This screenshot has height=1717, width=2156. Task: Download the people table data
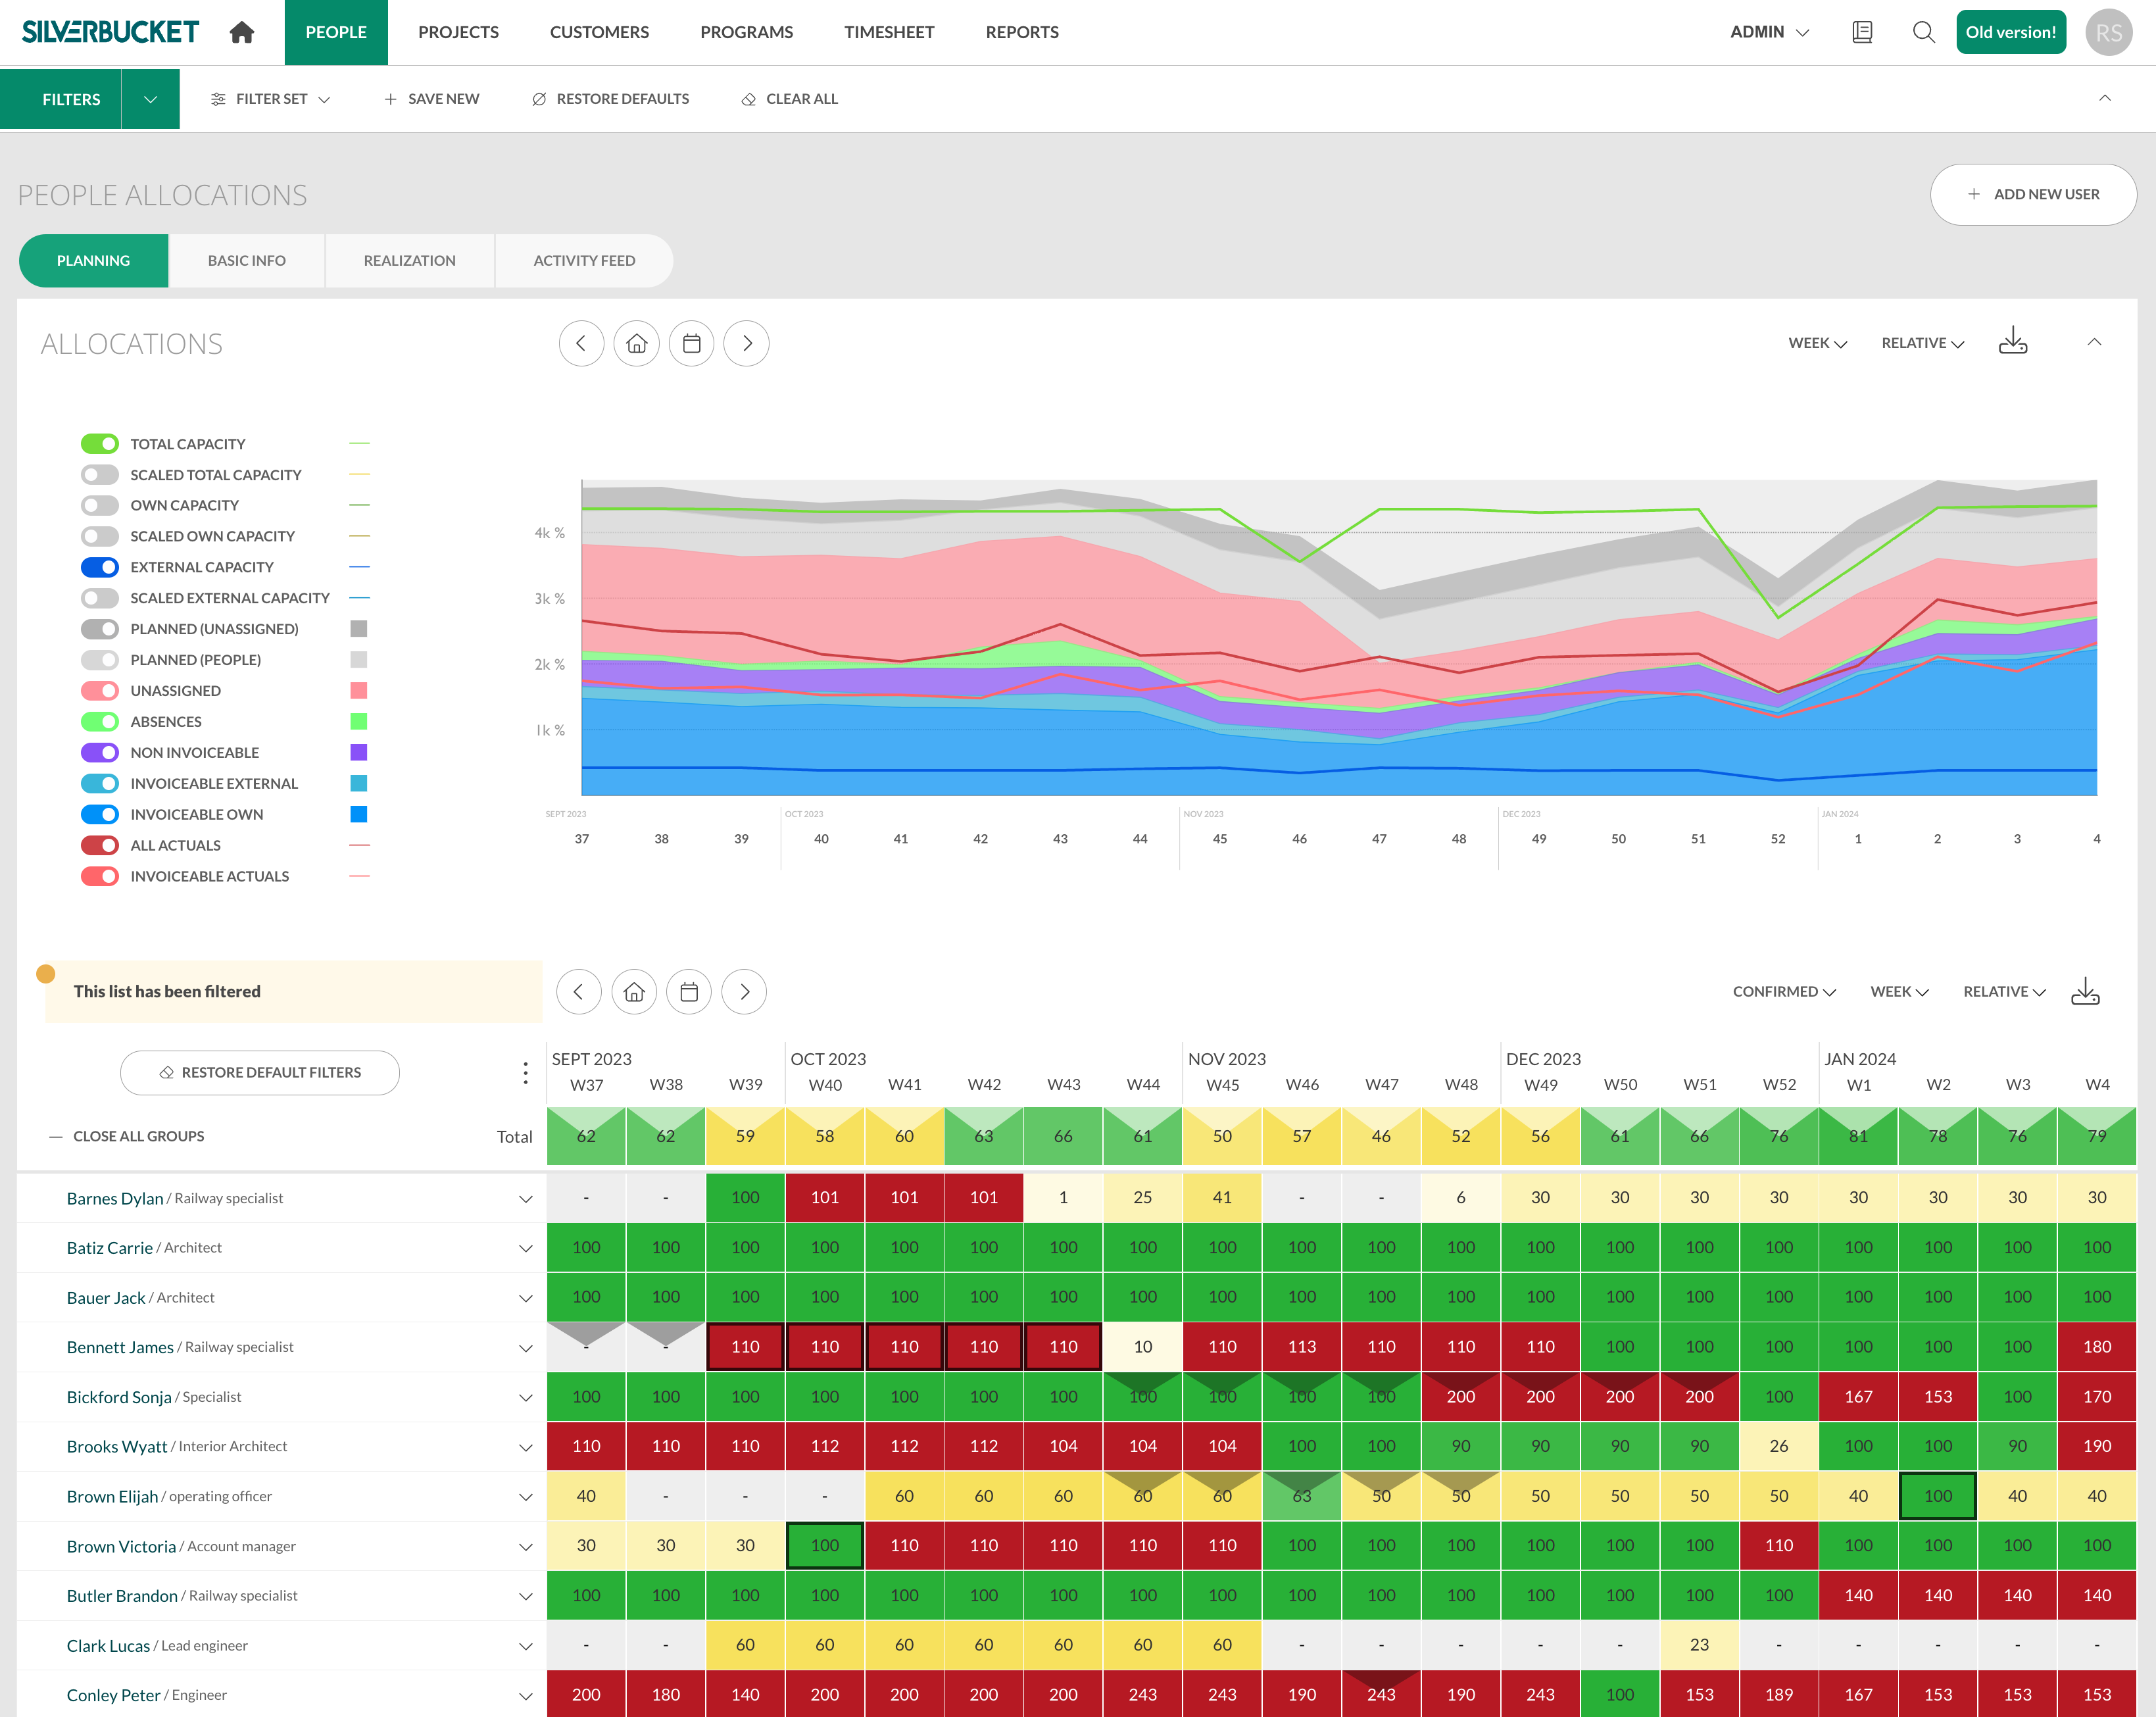[x=2085, y=991]
